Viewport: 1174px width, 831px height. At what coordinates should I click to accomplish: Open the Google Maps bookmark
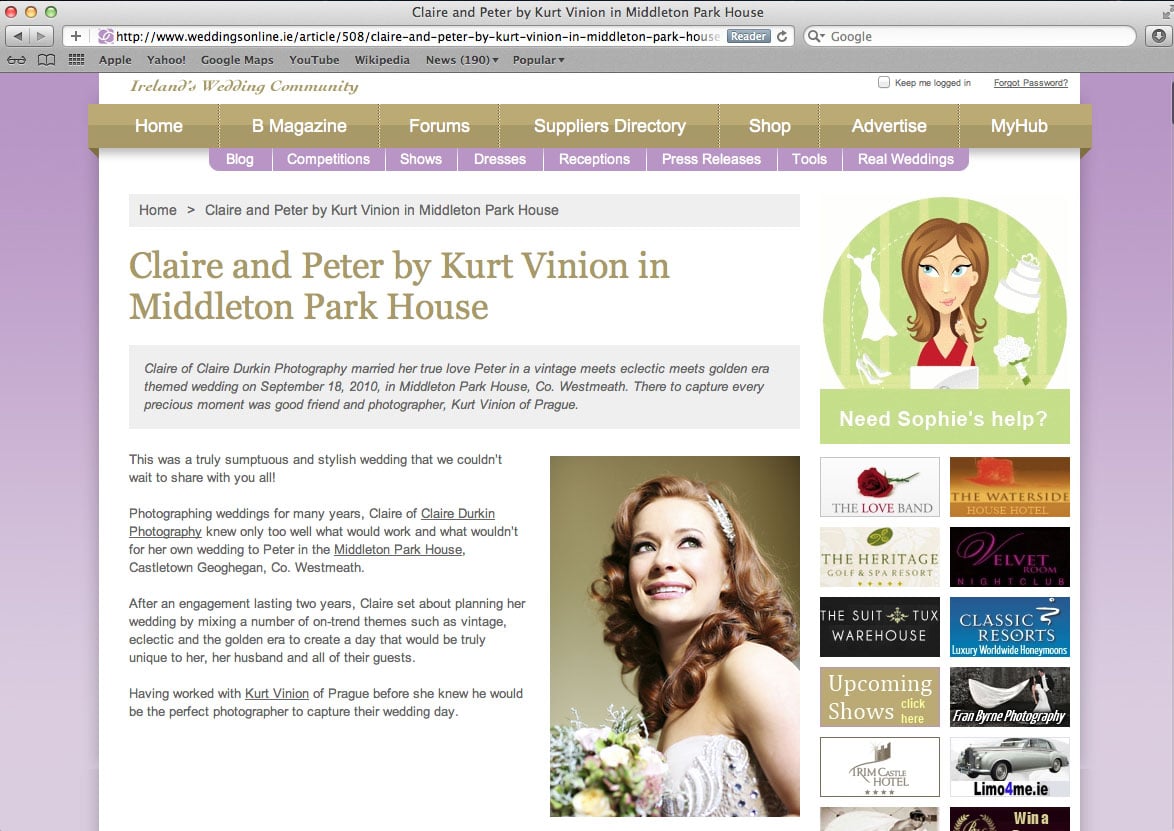[237, 60]
